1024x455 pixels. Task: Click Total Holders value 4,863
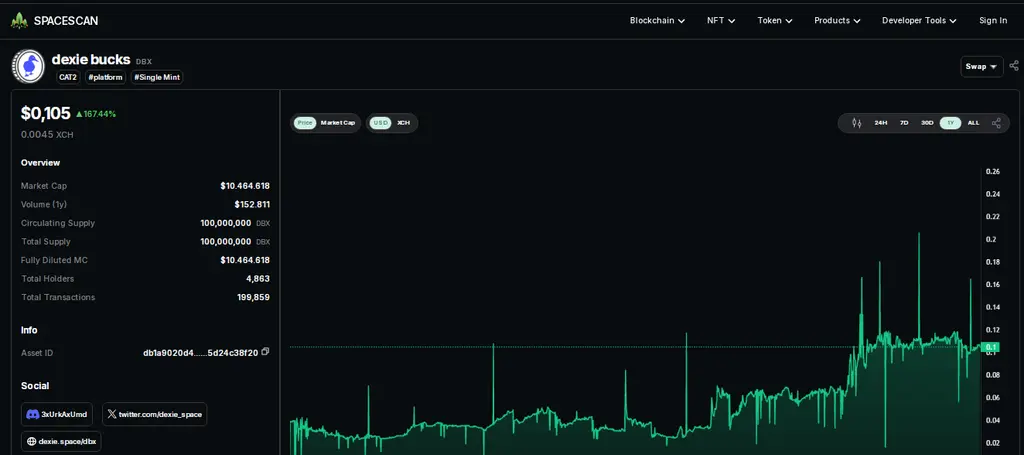(257, 279)
